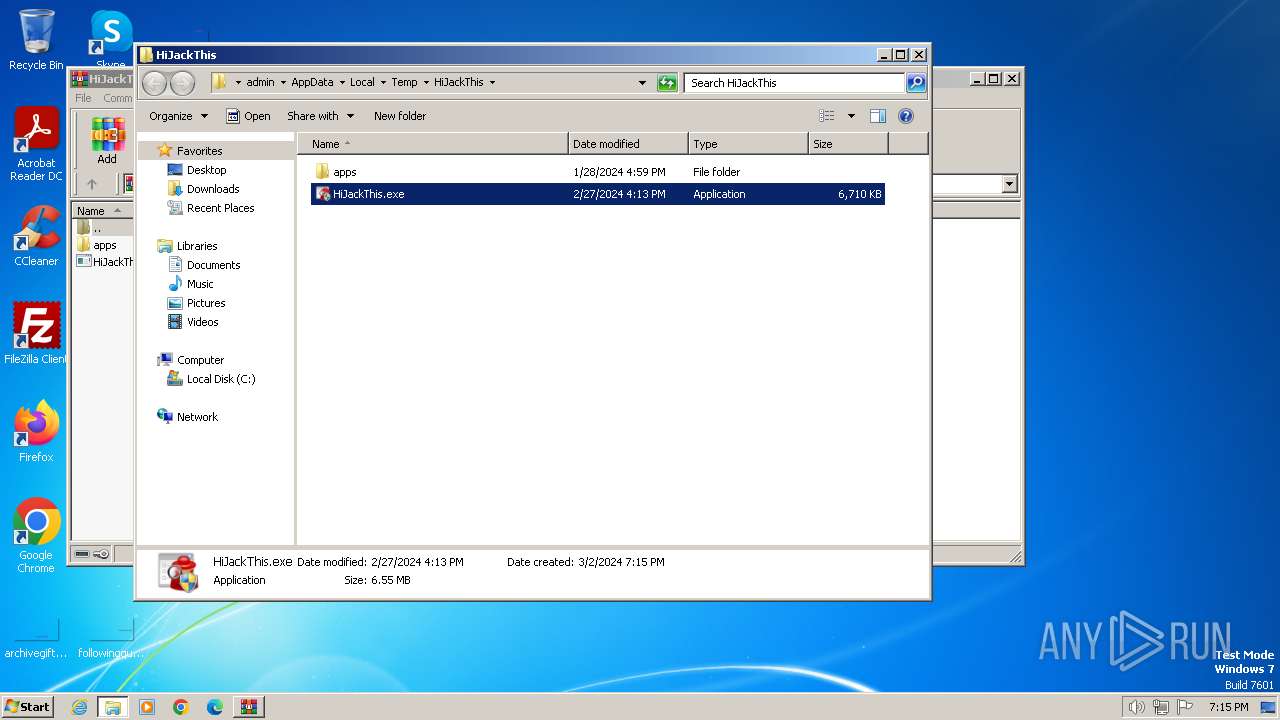1280x720 pixels.
Task: Toggle the preview pane button
Action: coord(877,116)
